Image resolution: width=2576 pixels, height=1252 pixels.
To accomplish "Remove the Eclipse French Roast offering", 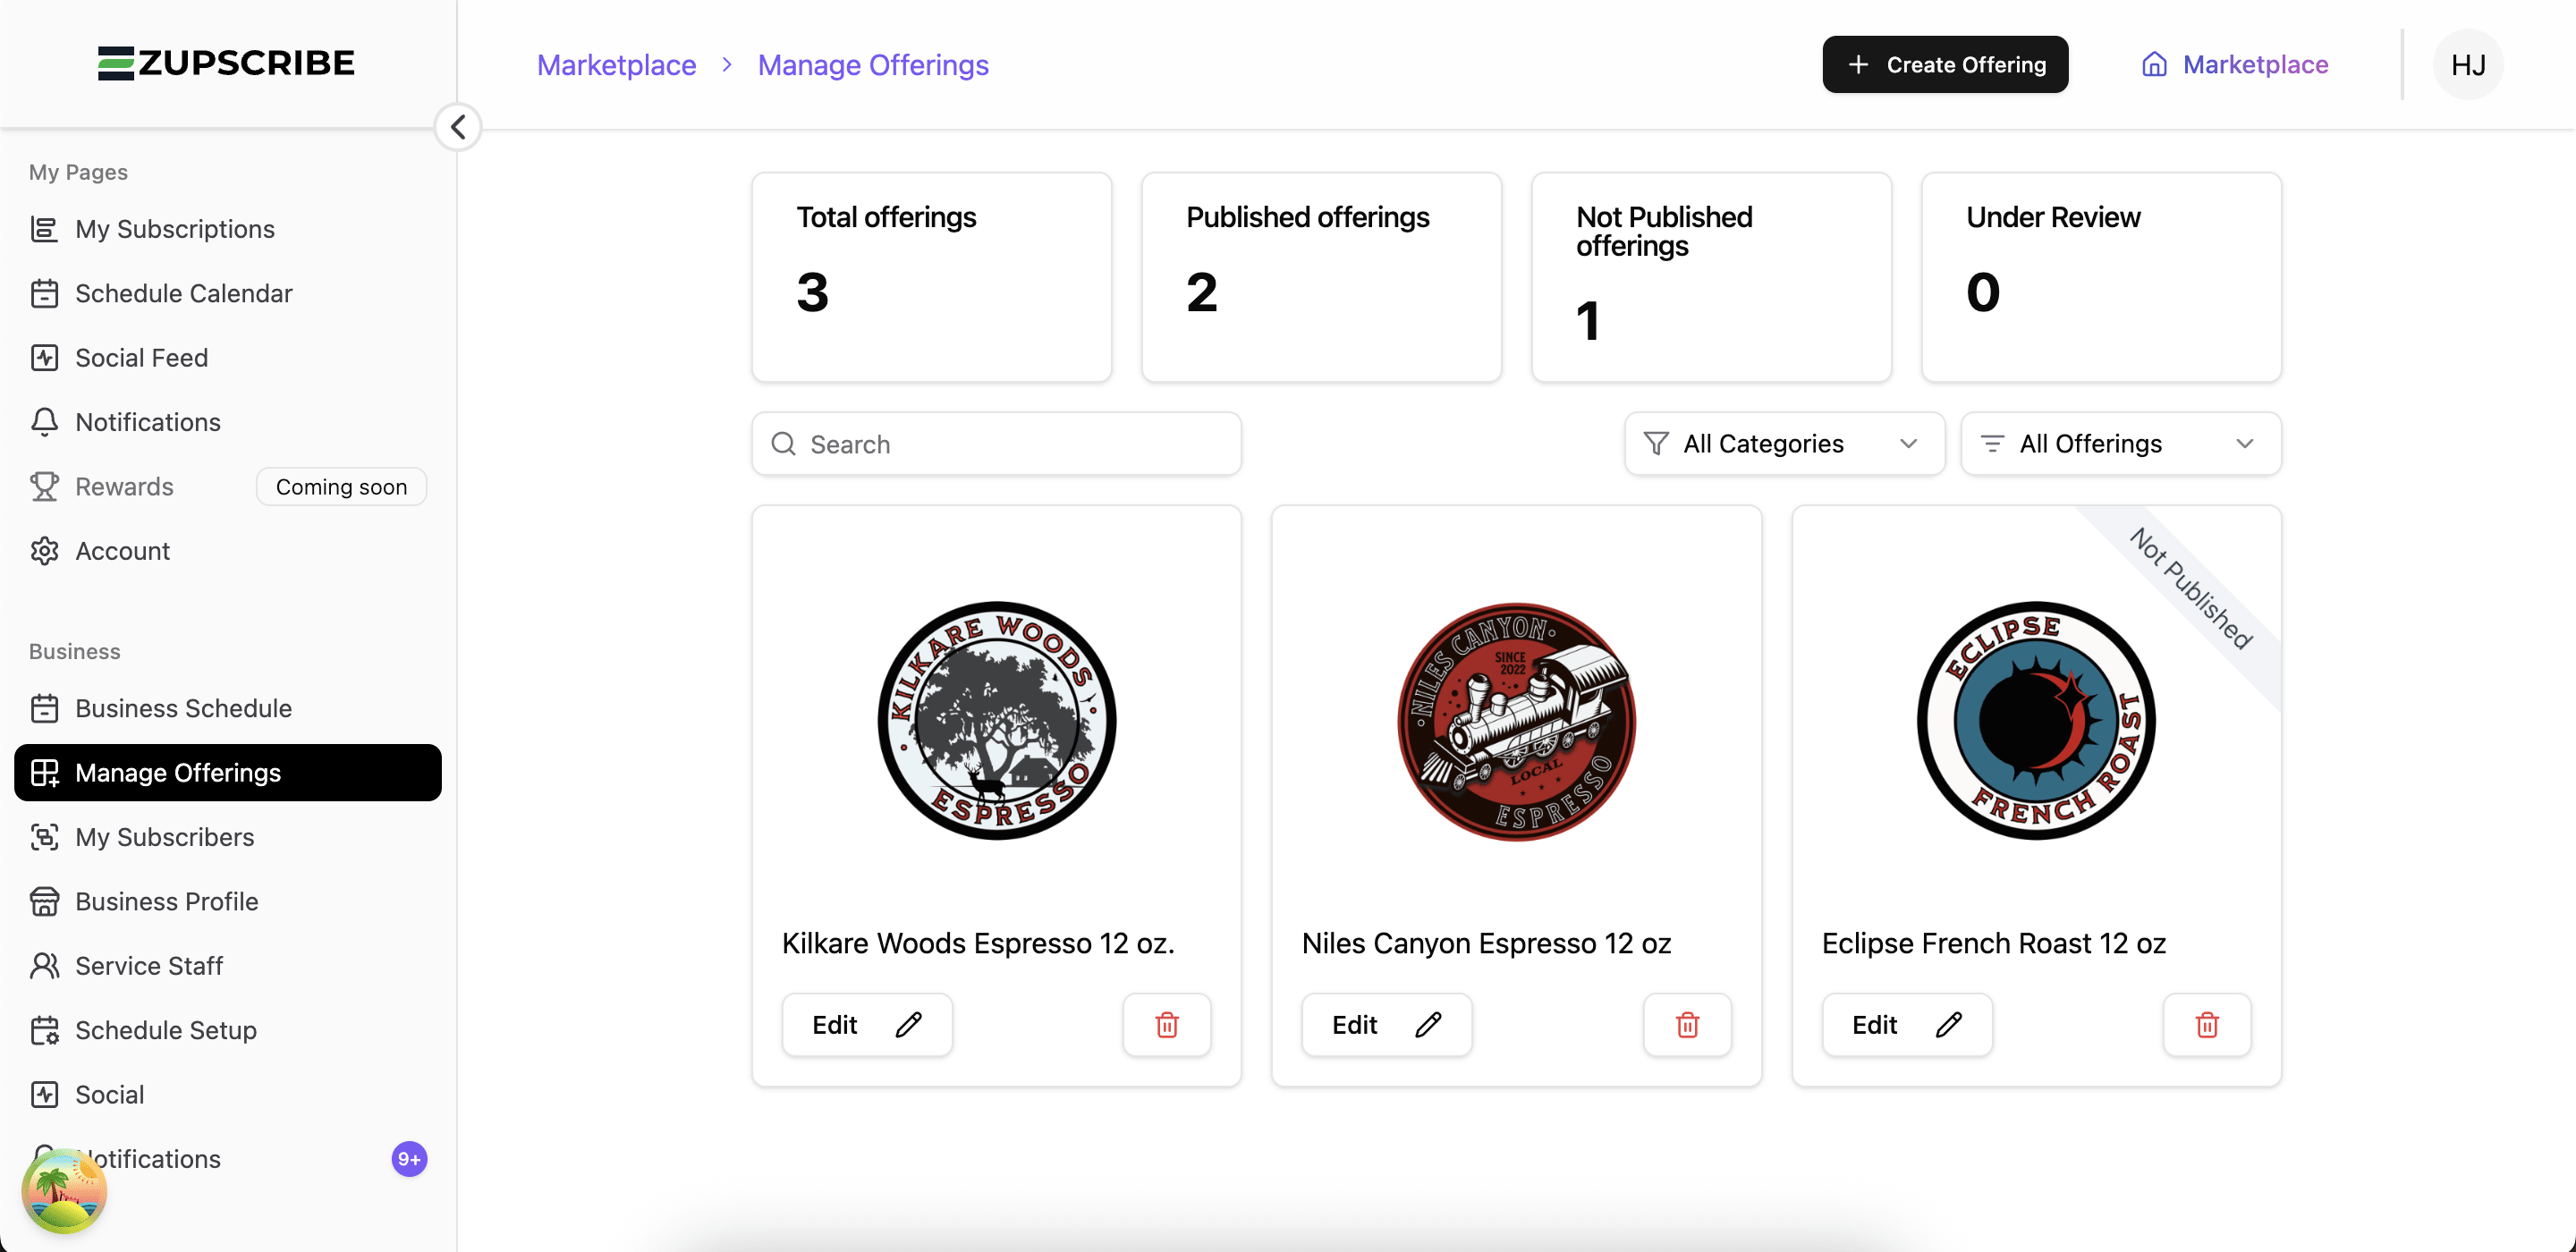I will (2207, 1025).
